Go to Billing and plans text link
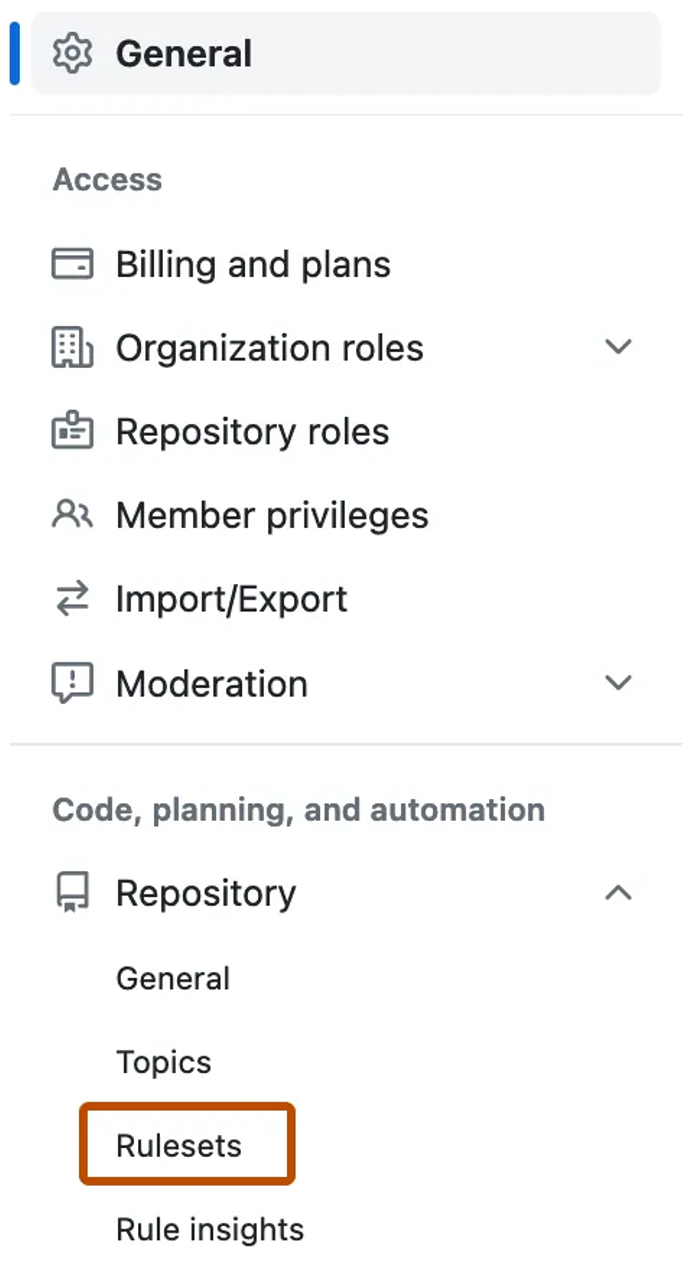 pos(253,265)
